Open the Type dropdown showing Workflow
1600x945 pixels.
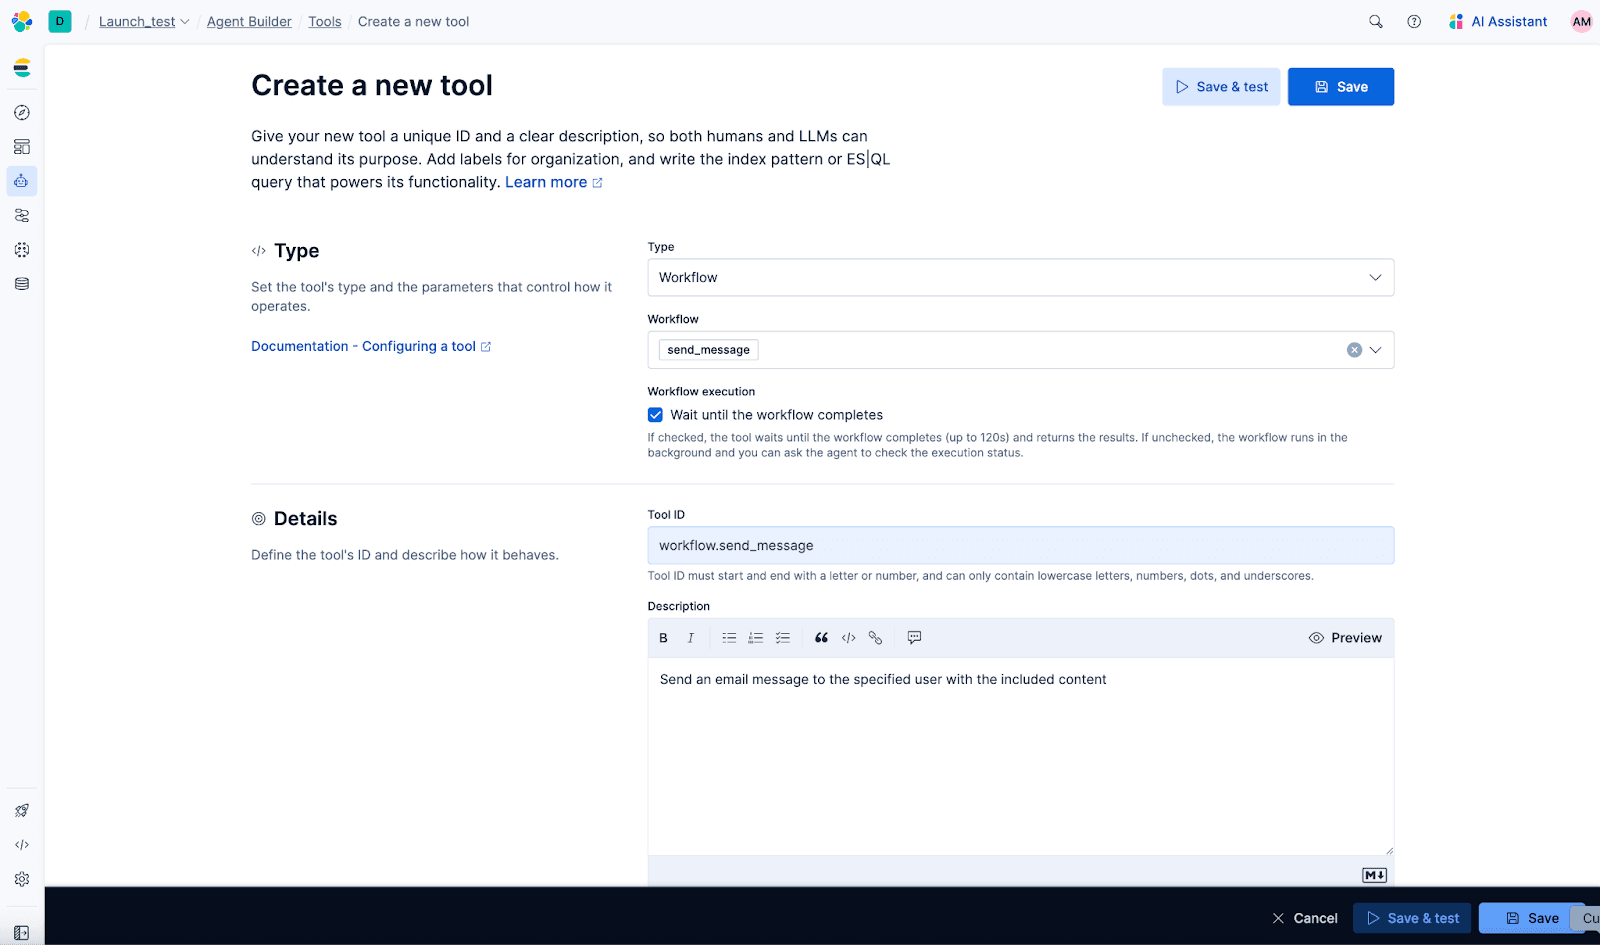click(1376, 277)
